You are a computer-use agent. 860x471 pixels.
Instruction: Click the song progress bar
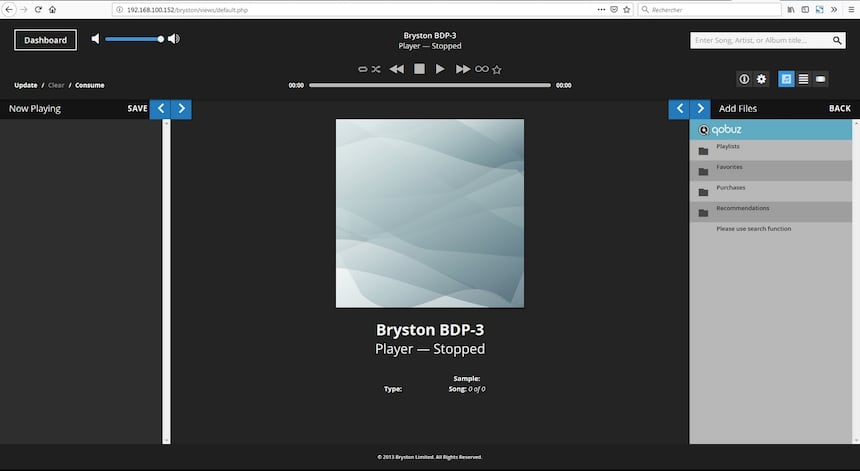pyautogui.click(x=429, y=85)
